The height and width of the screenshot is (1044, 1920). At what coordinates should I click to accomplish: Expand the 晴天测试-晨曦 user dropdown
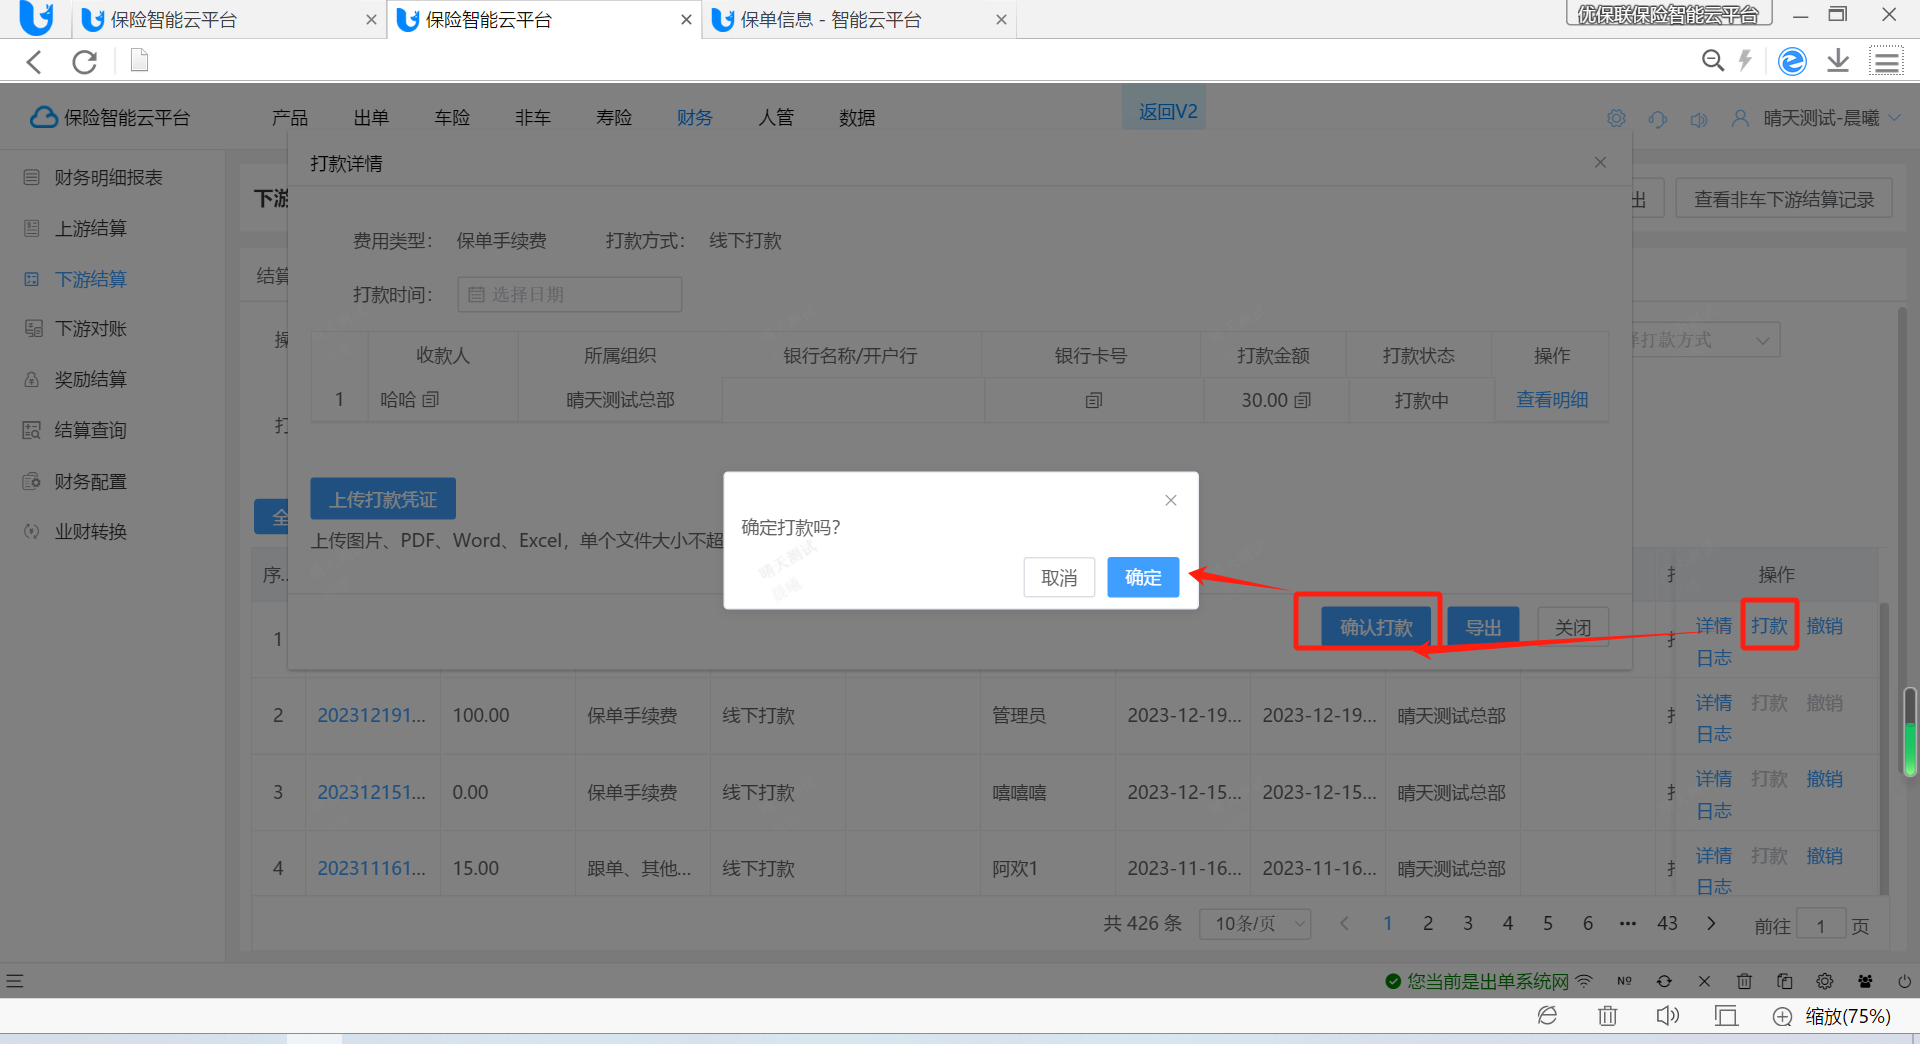[1816, 118]
